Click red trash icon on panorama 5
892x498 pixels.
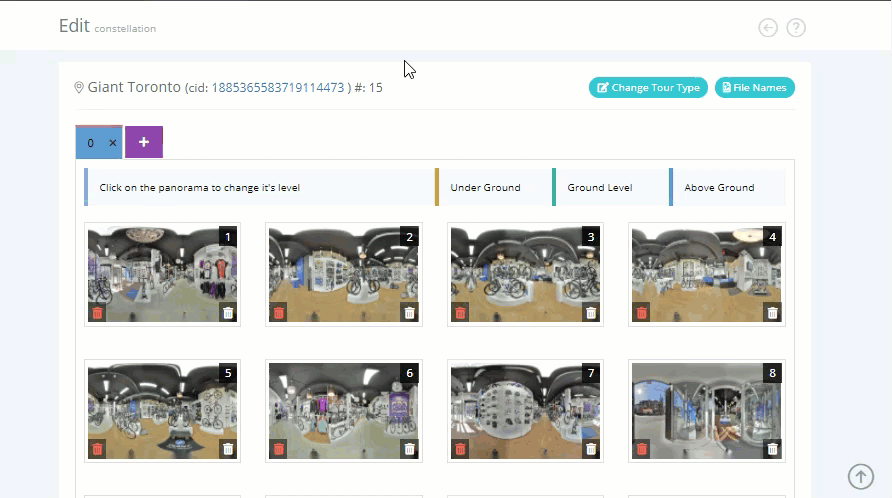pos(97,450)
